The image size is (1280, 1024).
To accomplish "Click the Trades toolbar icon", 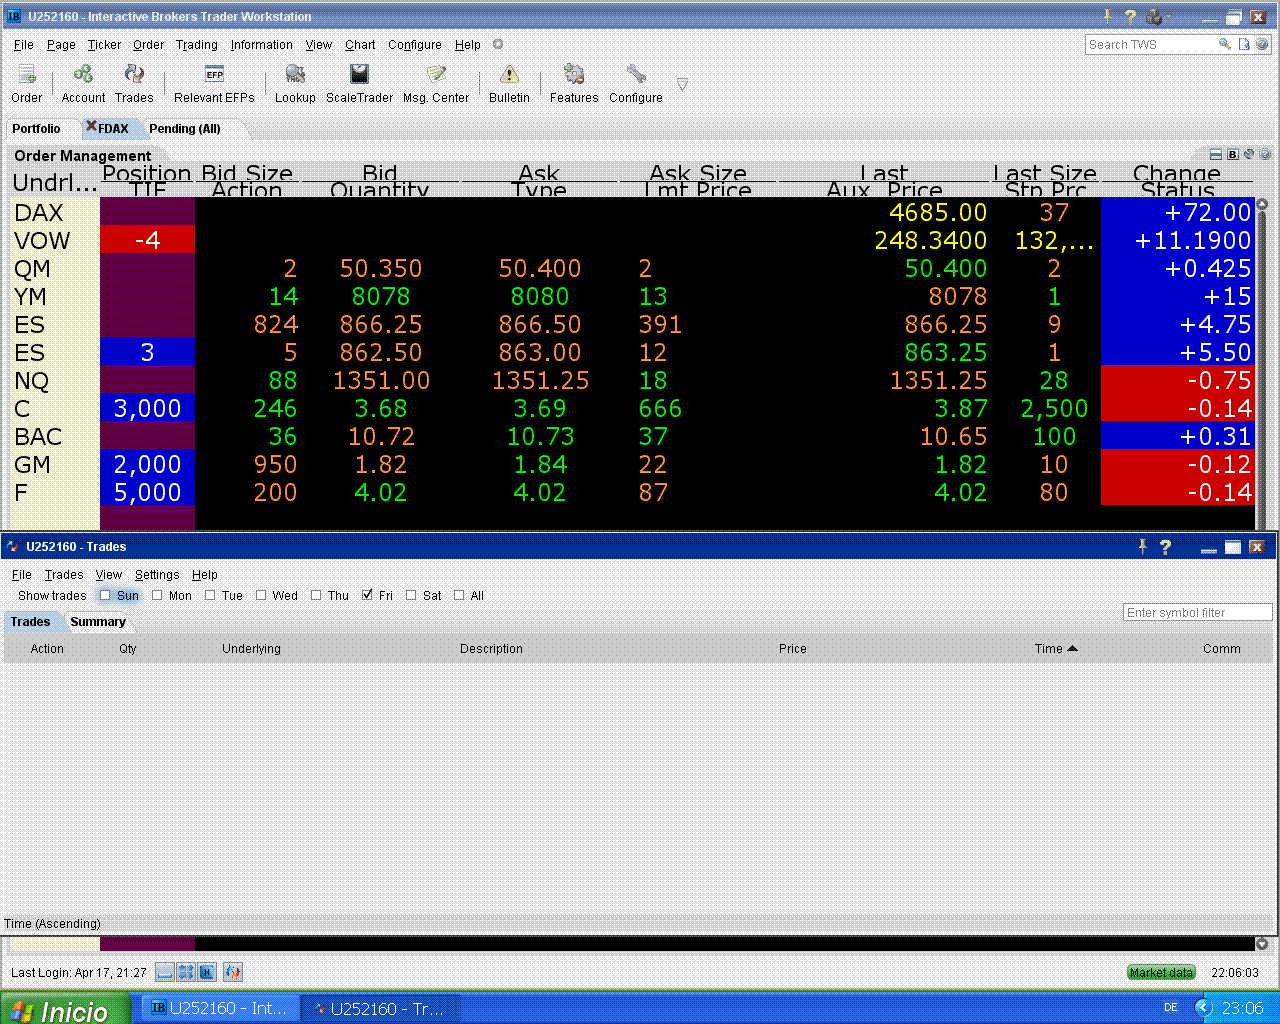I will [x=134, y=83].
